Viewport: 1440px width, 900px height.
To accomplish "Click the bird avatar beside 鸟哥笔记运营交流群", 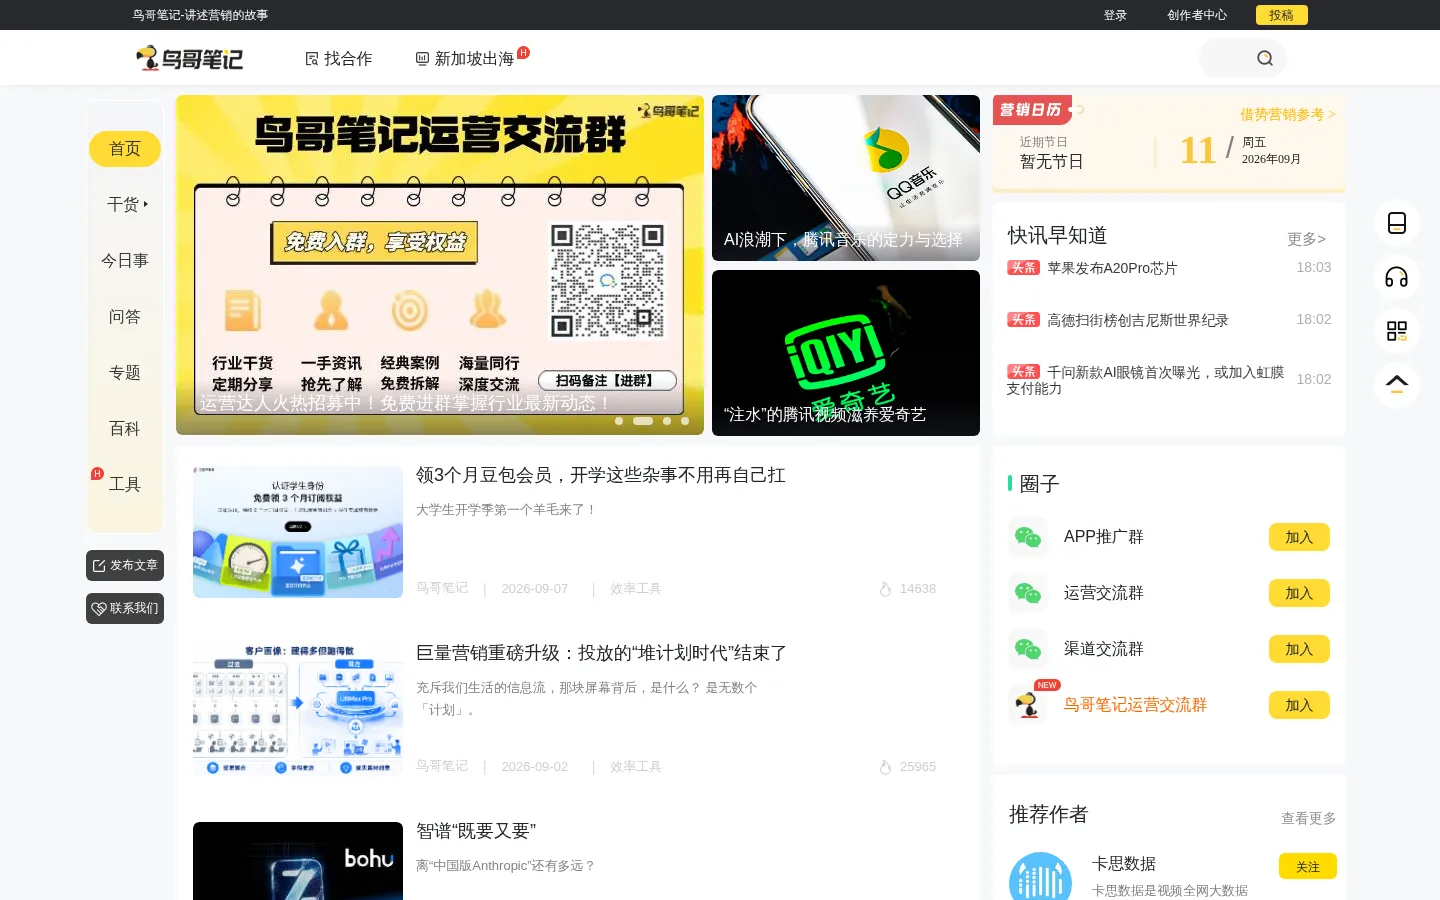I will coord(1028,705).
